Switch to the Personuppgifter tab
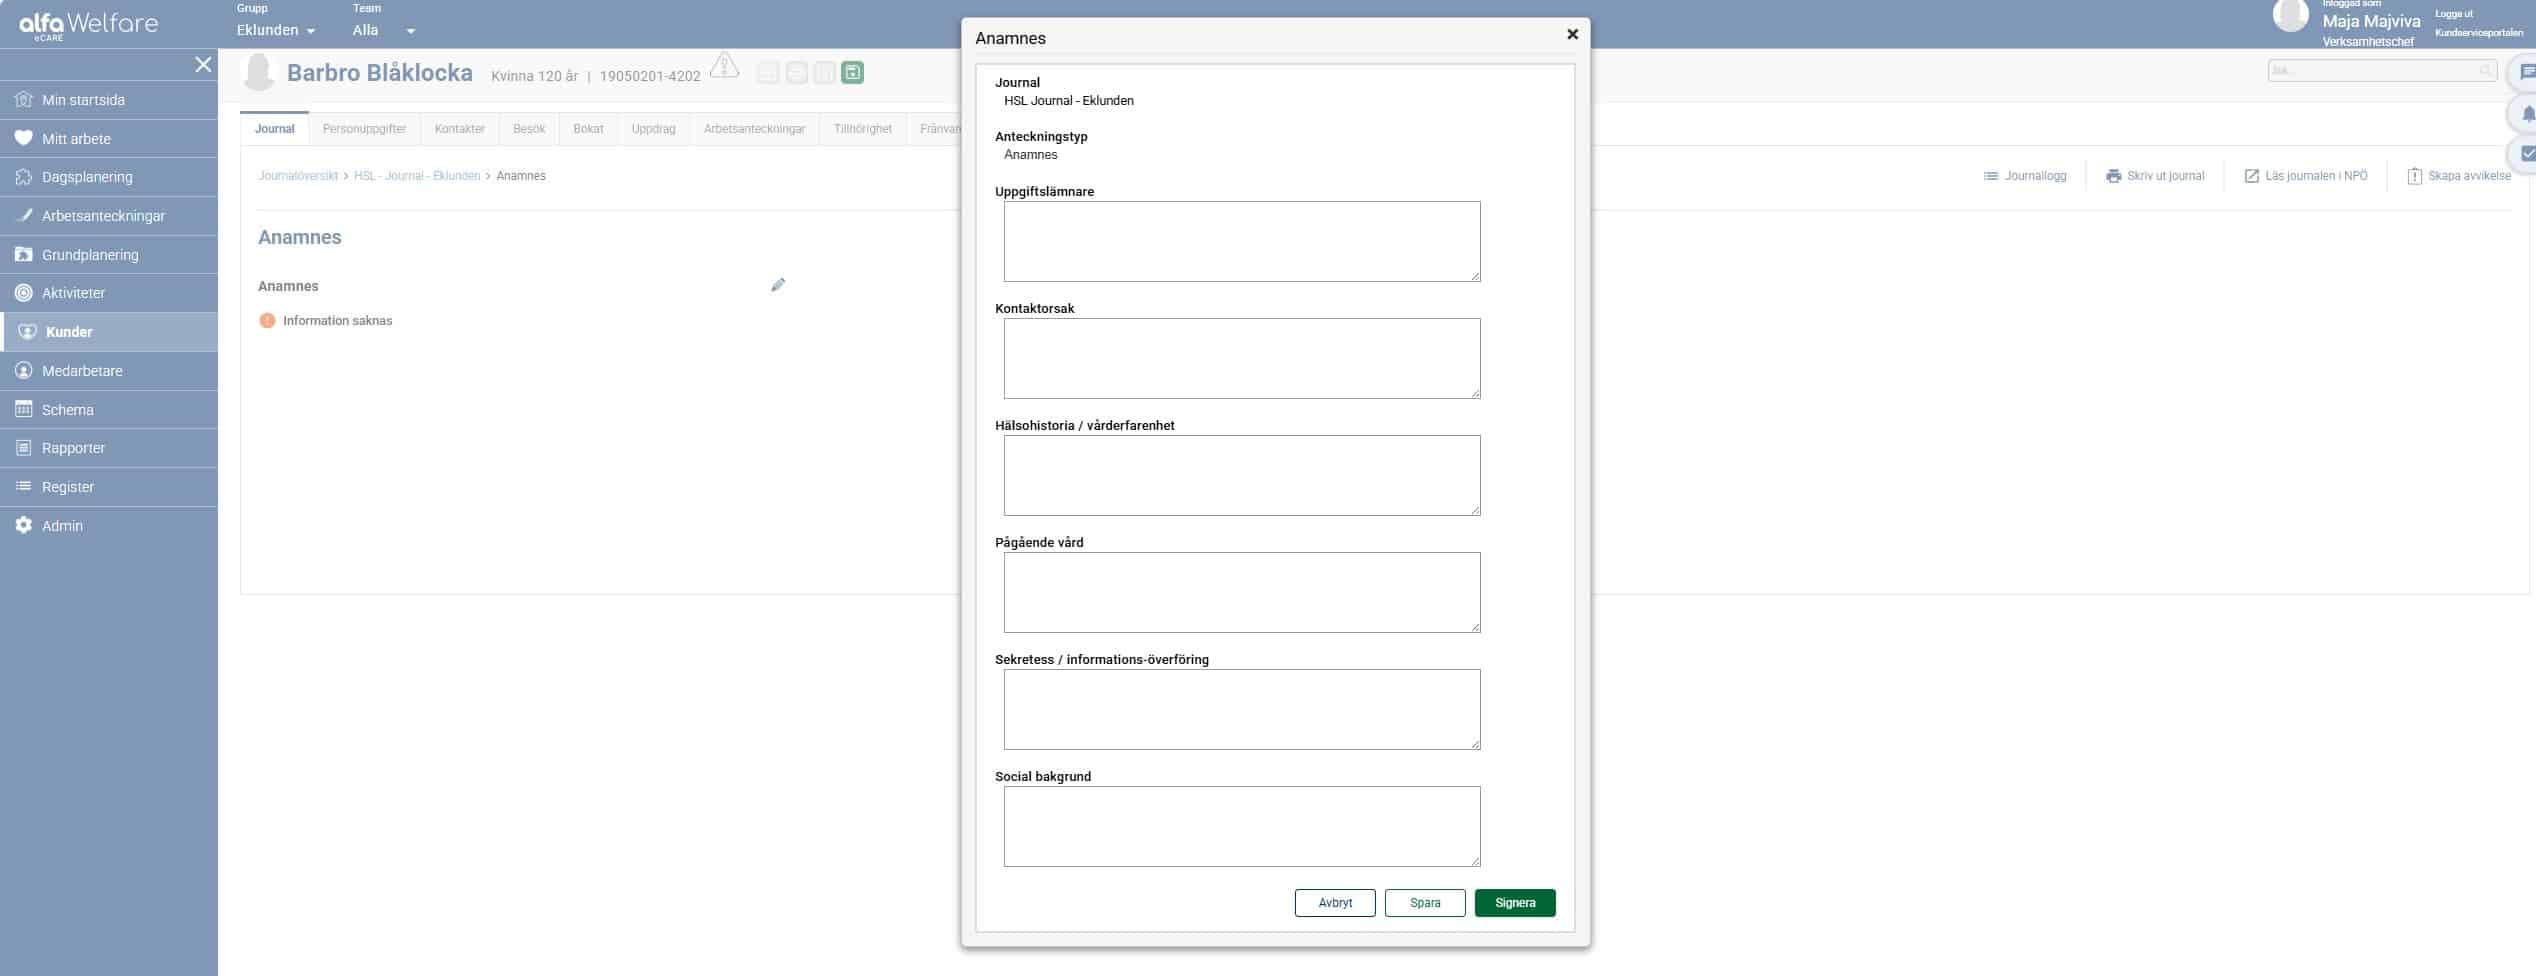Image resolution: width=2536 pixels, height=976 pixels. 364,129
